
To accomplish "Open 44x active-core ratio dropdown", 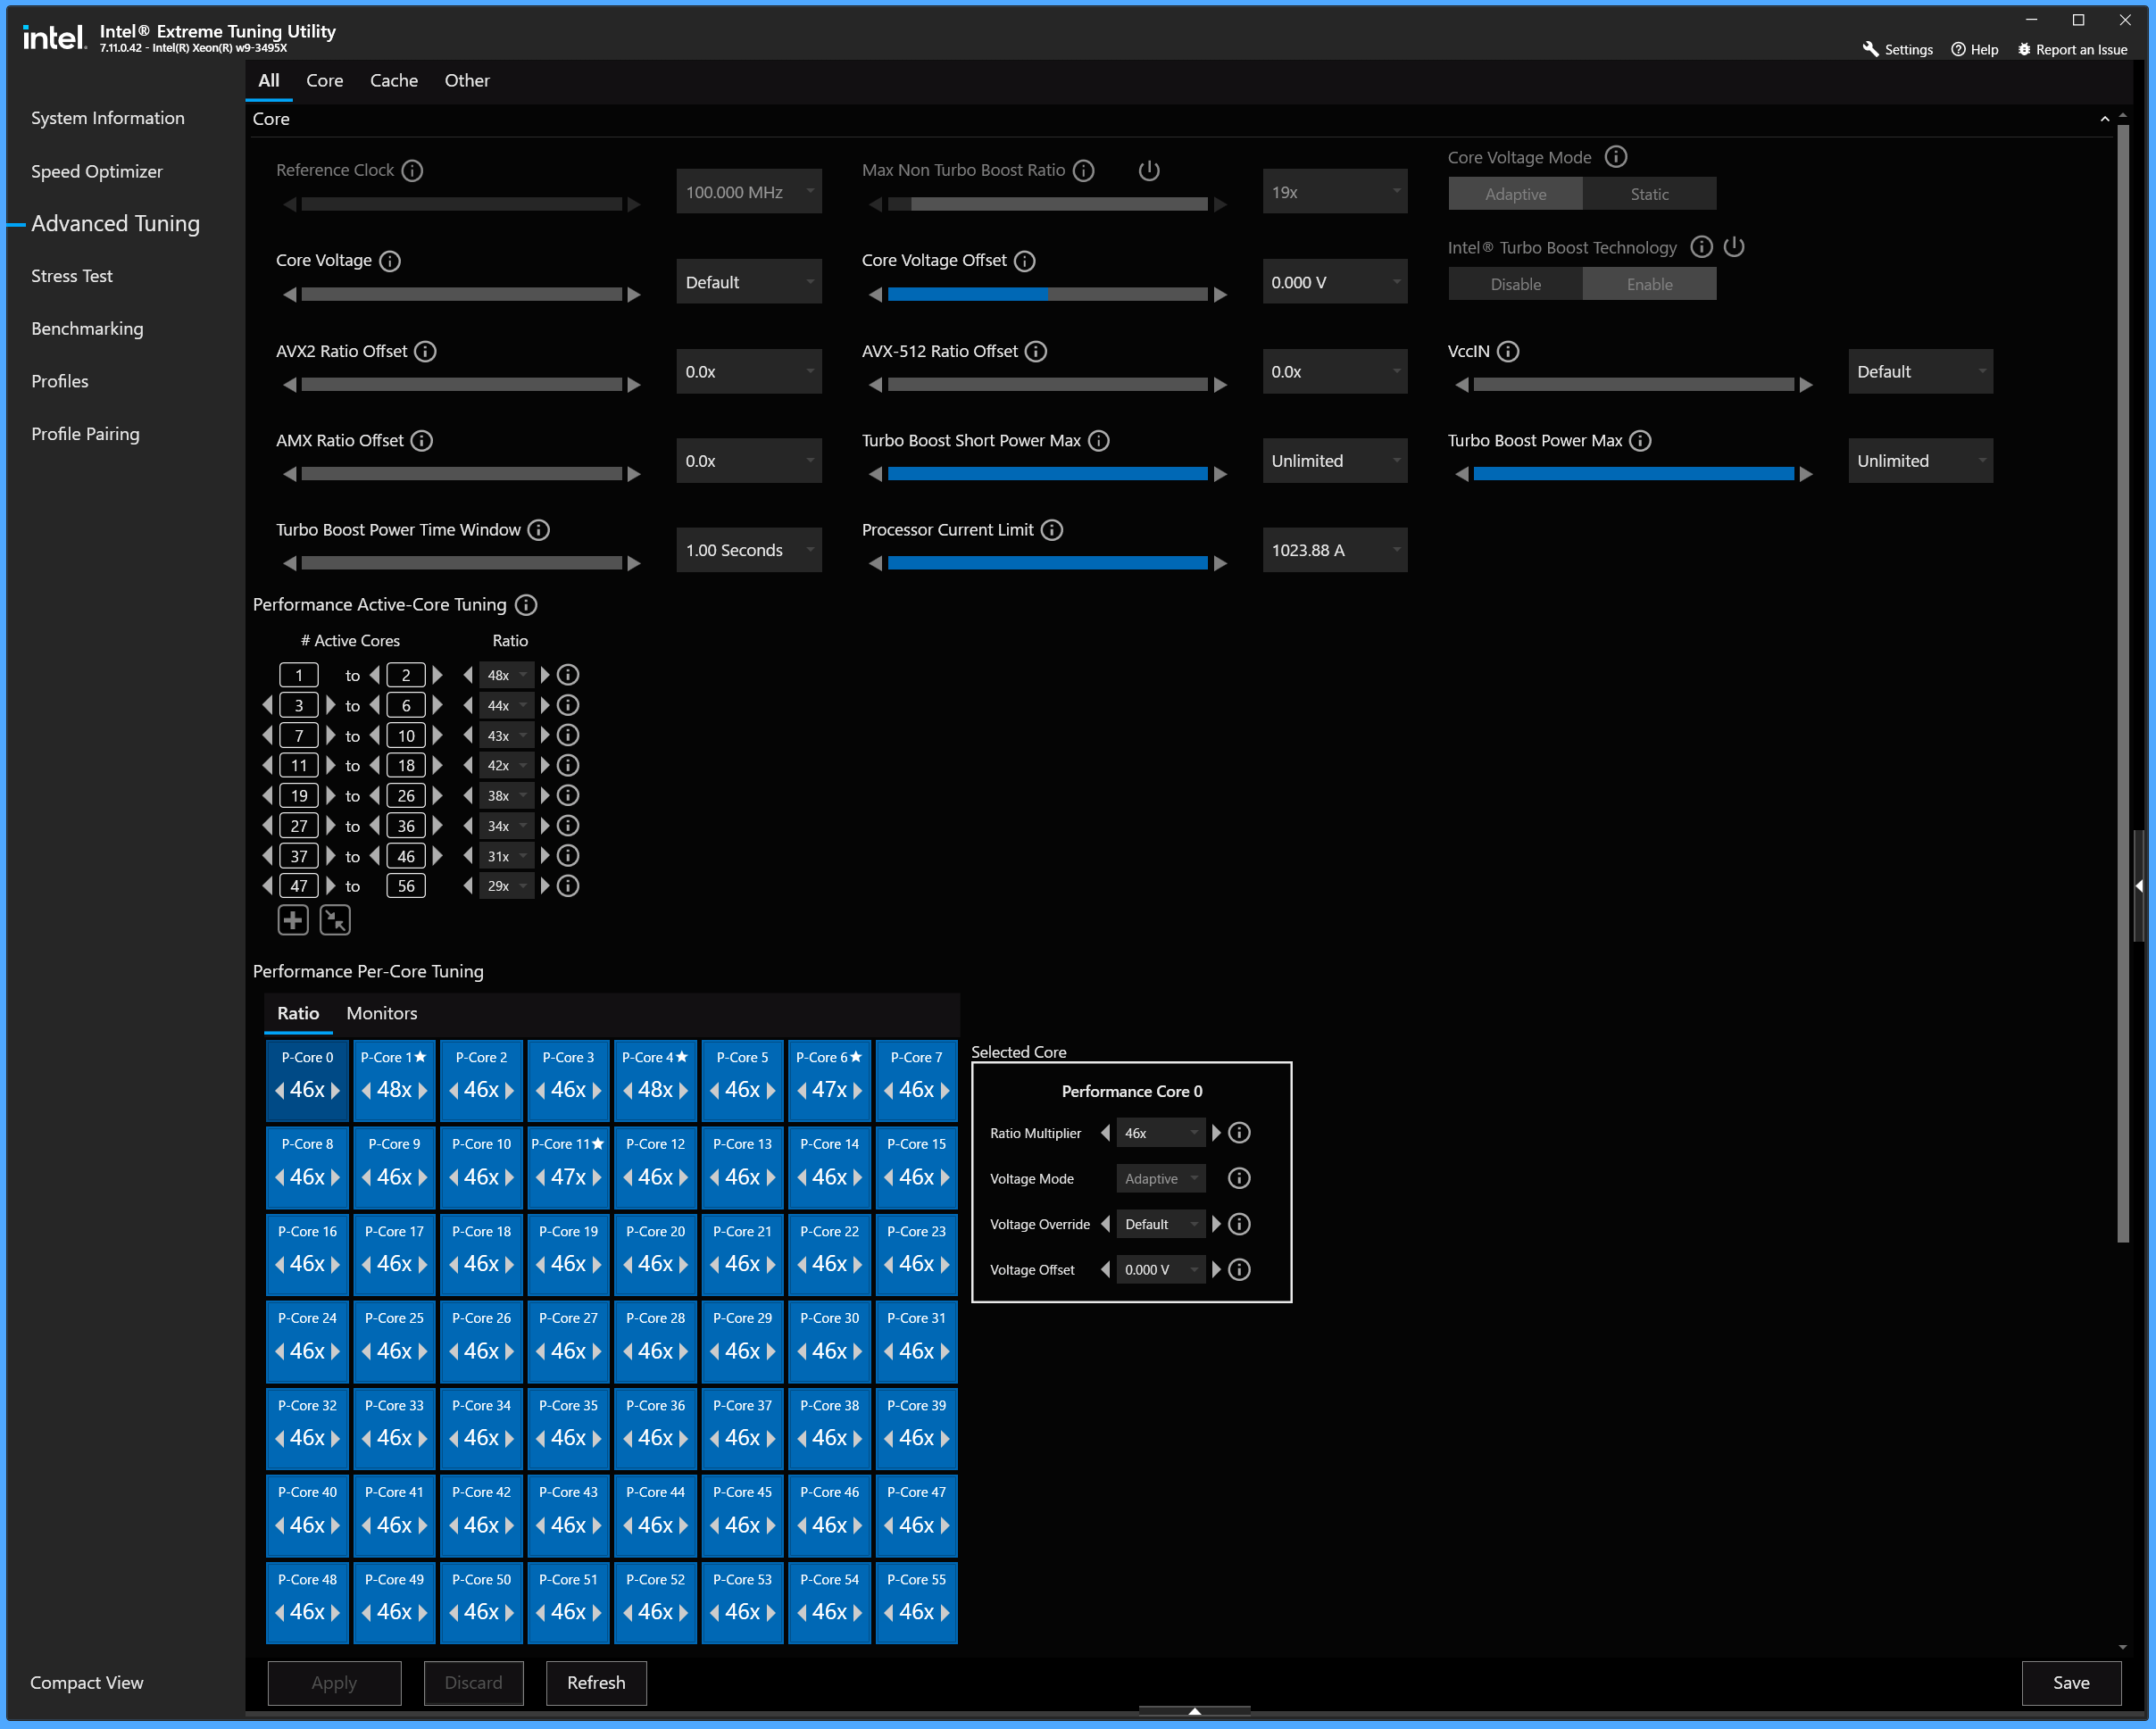I will pyautogui.click(x=506, y=706).
